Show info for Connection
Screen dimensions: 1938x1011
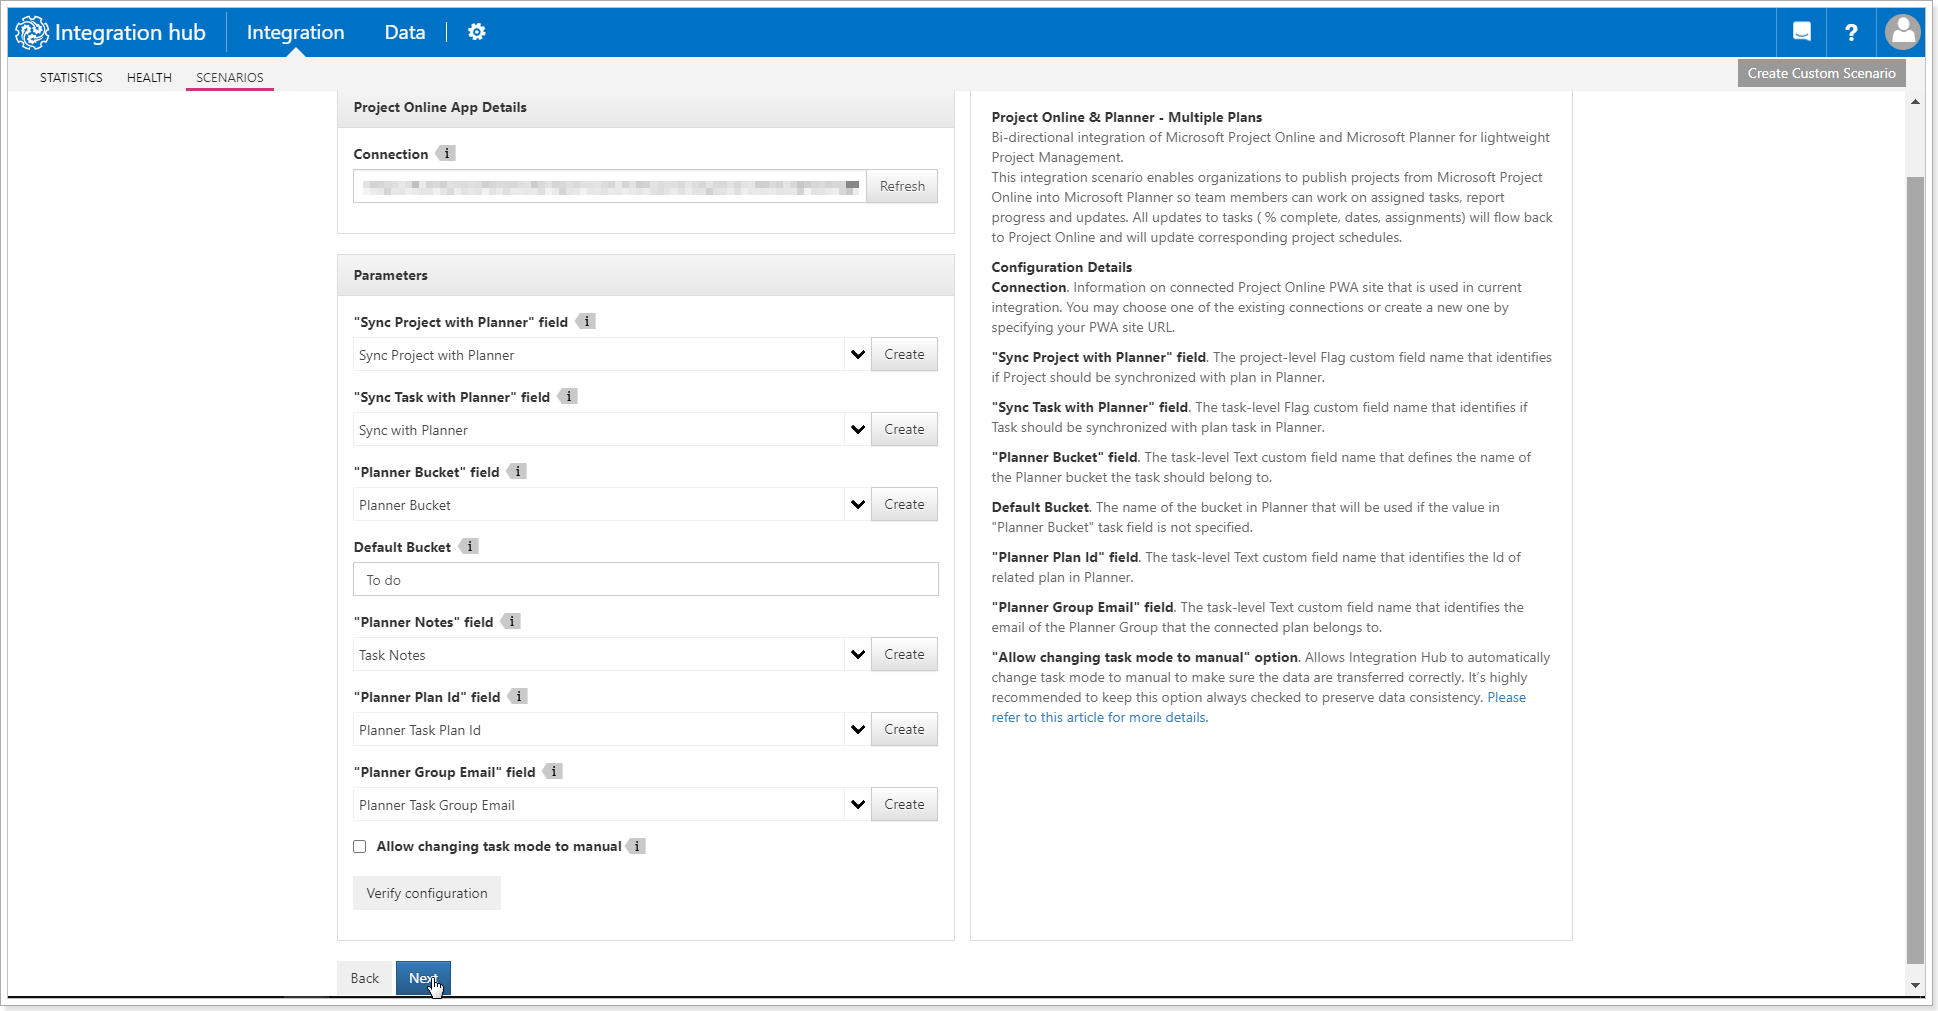tap(446, 153)
